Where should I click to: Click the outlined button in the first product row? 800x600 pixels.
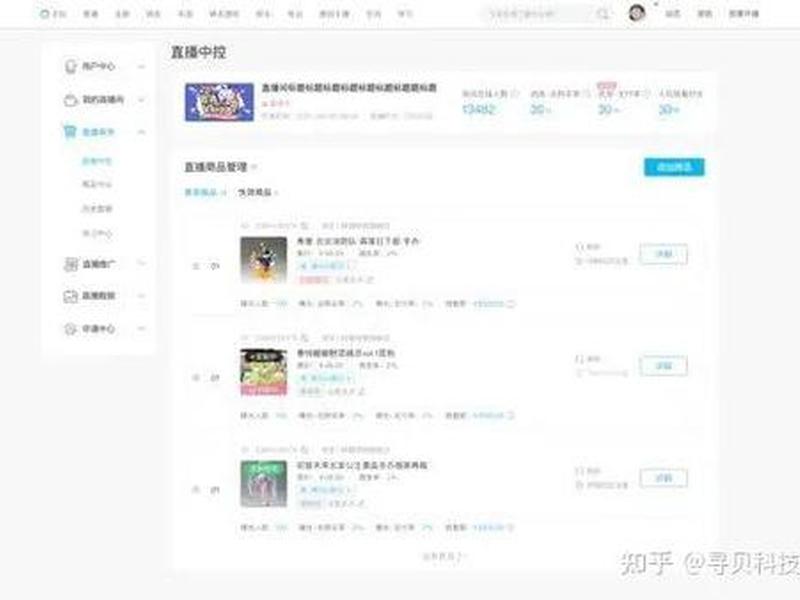(663, 254)
